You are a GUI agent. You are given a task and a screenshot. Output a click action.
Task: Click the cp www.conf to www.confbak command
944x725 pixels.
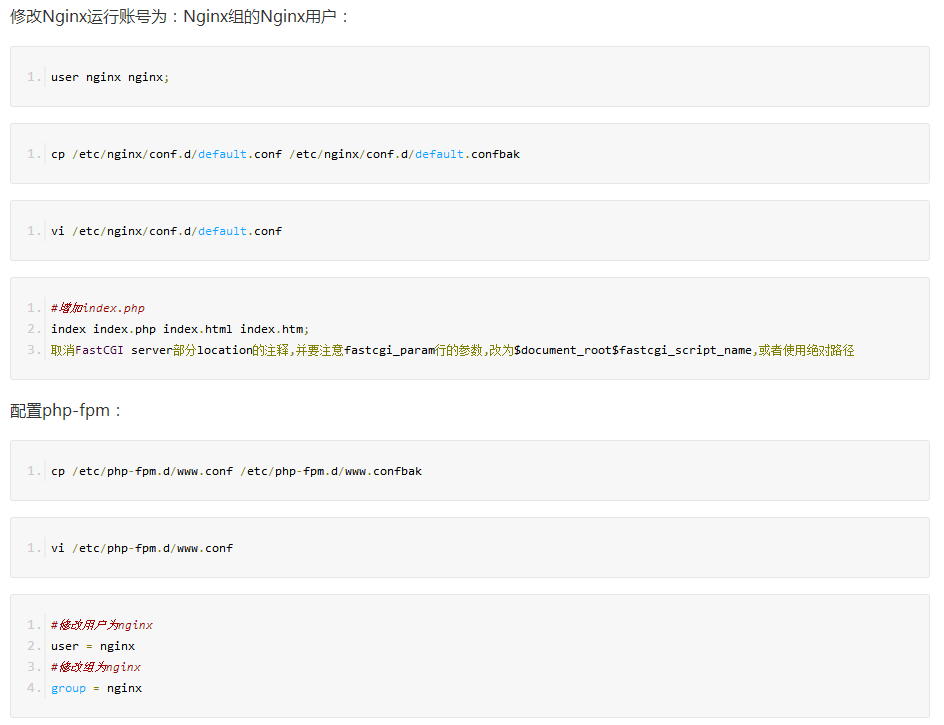point(236,471)
